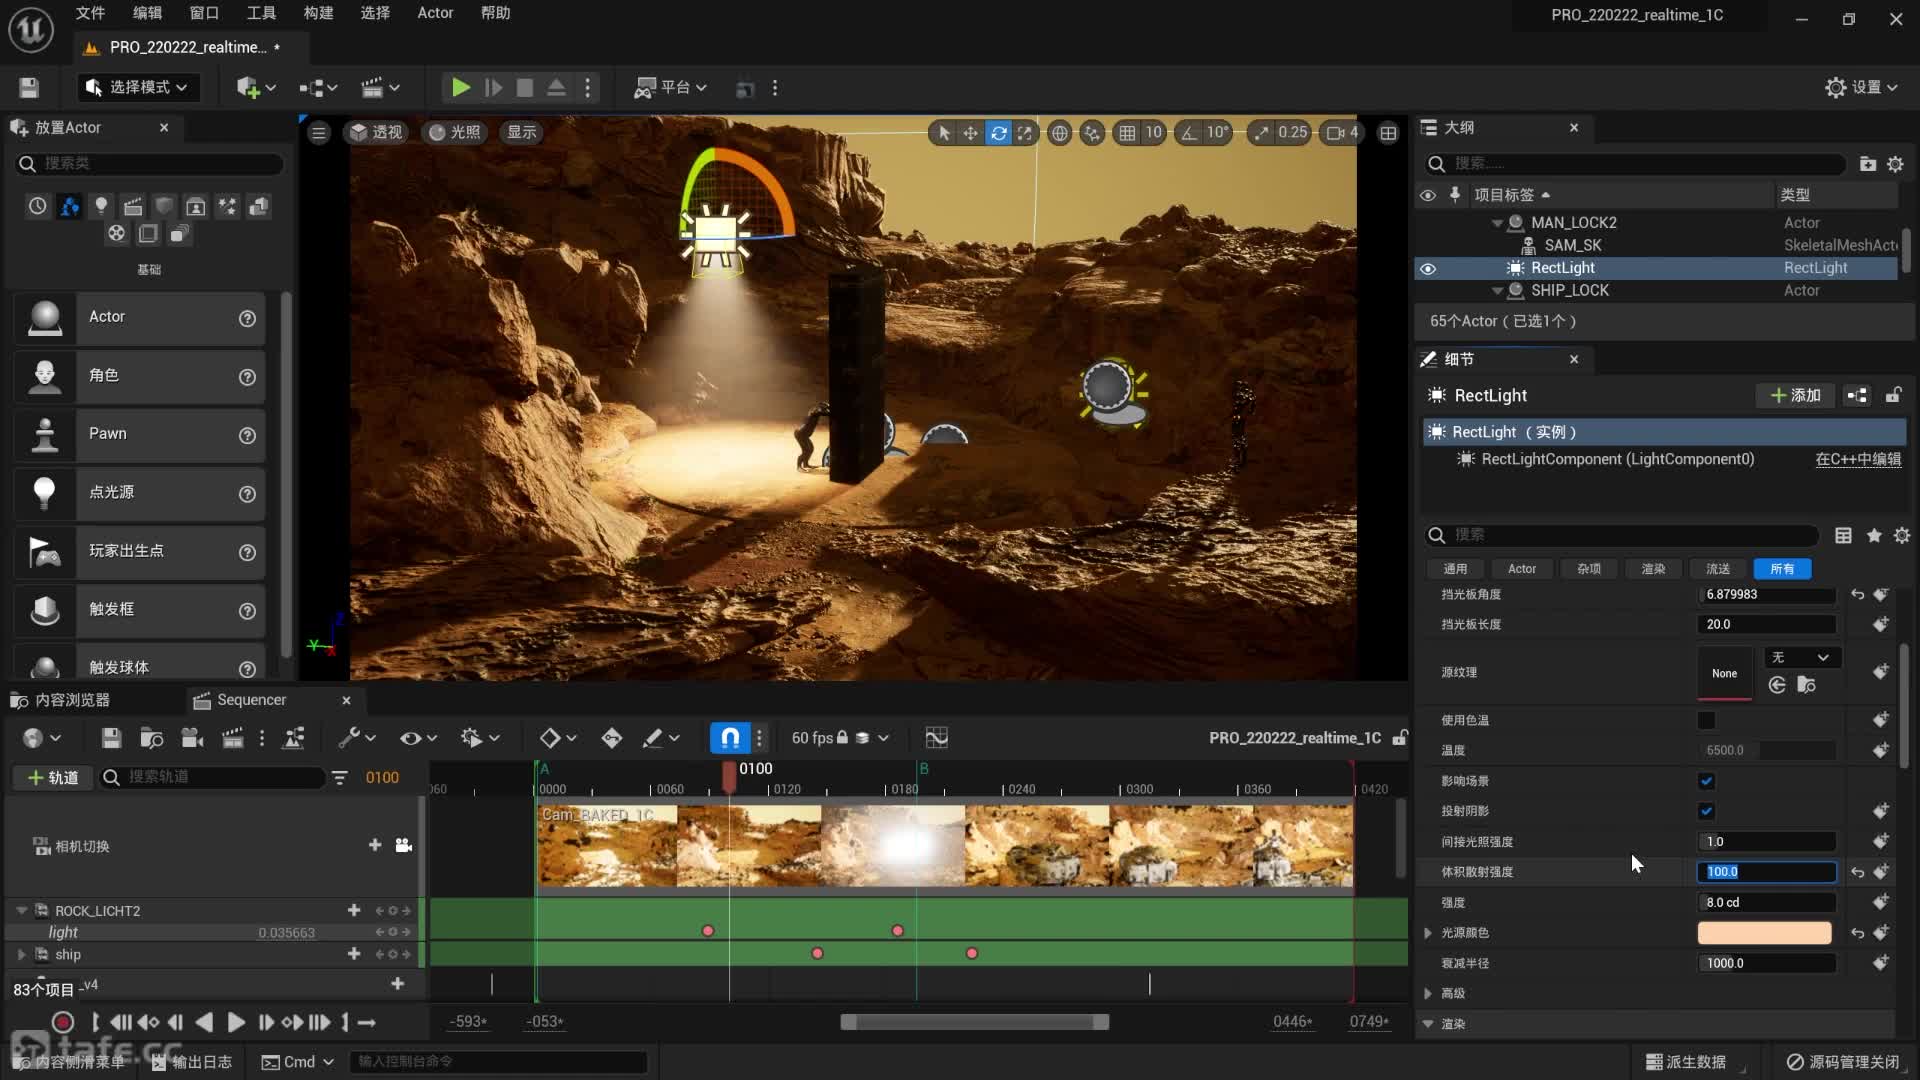
Task: Uncheck the 影响场景 checkbox
Action: 1706,781
